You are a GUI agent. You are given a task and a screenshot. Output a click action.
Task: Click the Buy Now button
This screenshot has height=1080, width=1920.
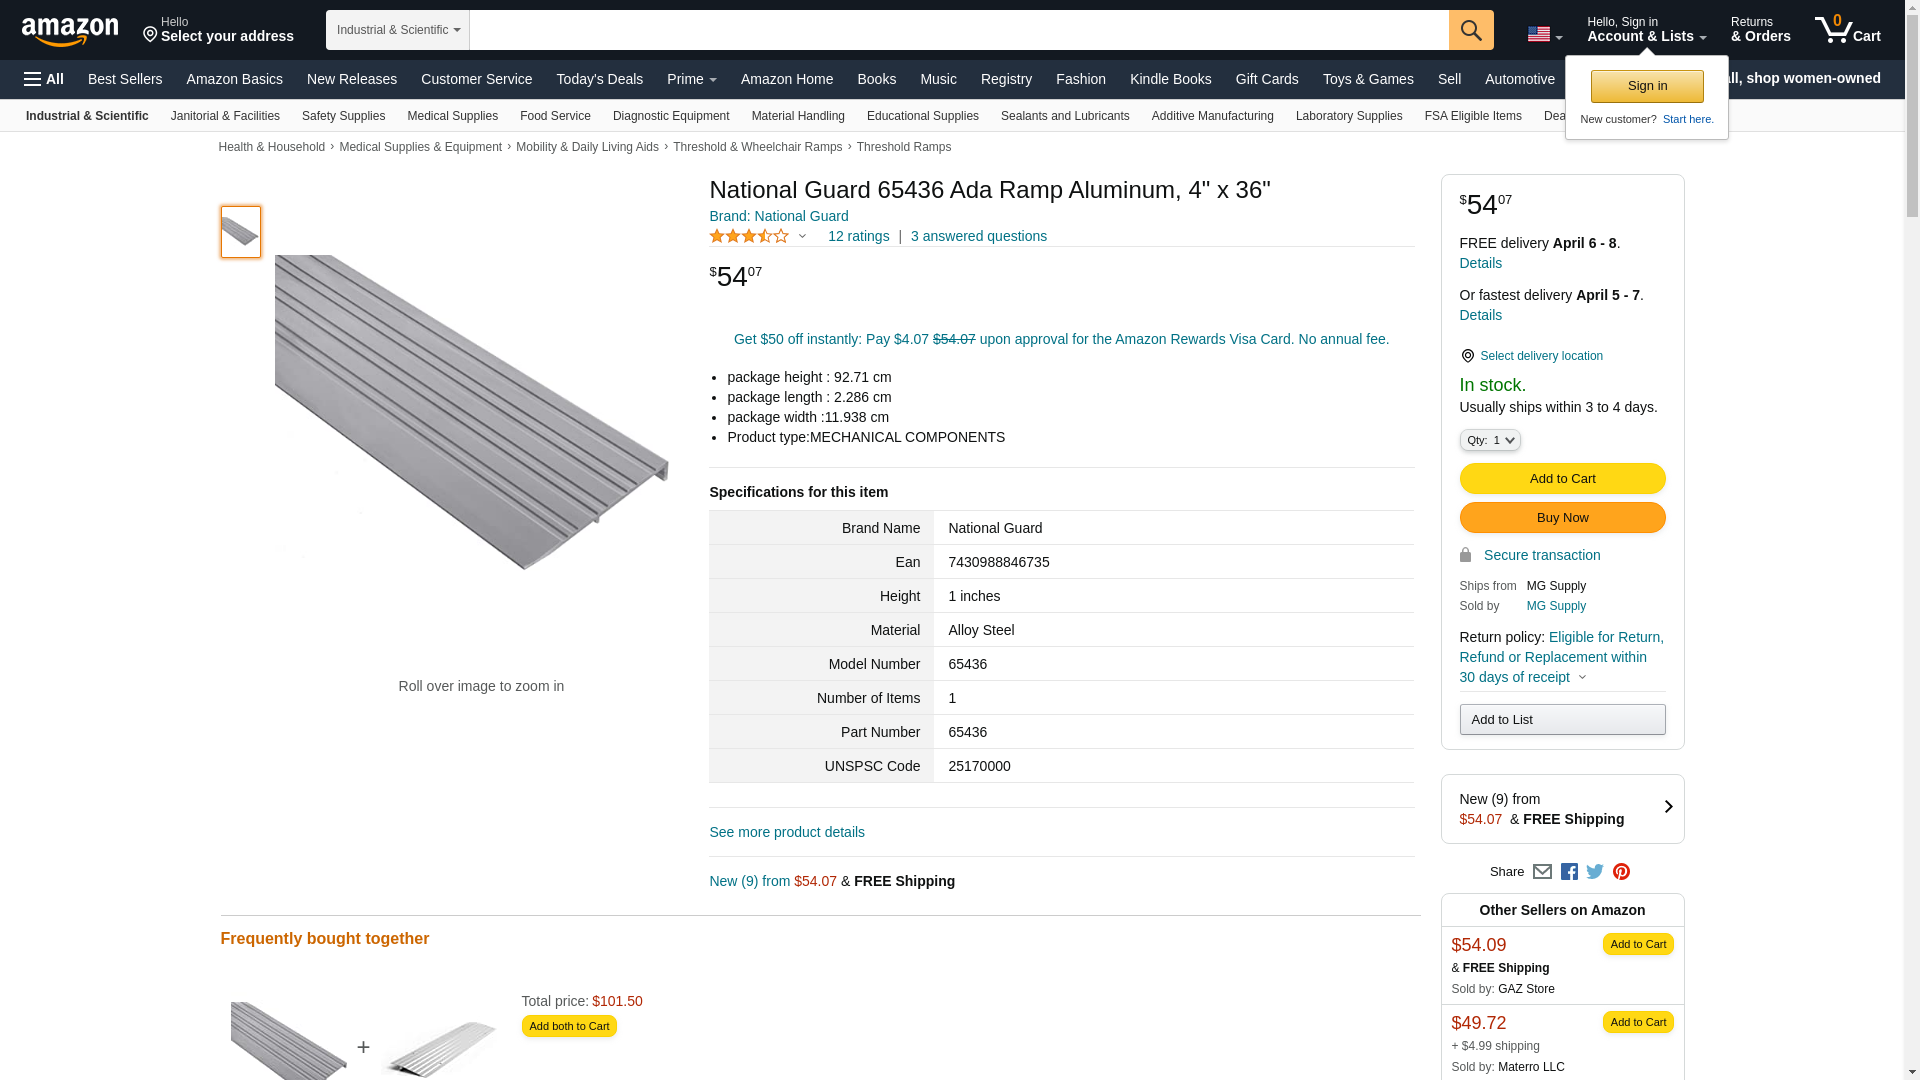point(1561,518)
